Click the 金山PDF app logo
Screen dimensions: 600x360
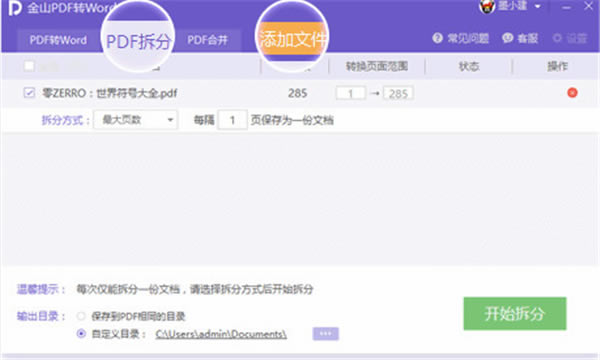coord(15,8)
